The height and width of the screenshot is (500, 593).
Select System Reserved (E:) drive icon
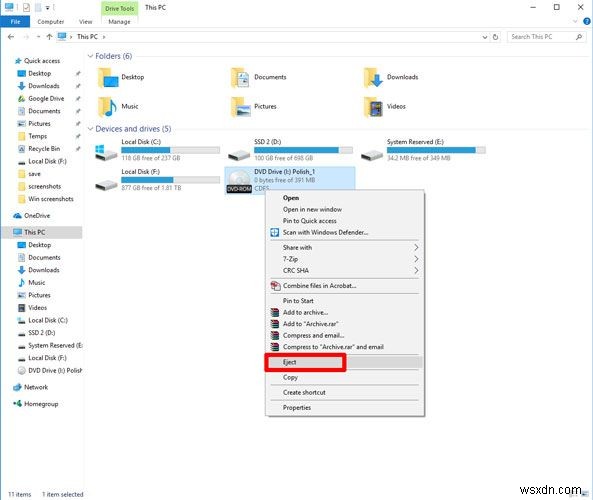point(372,154)
